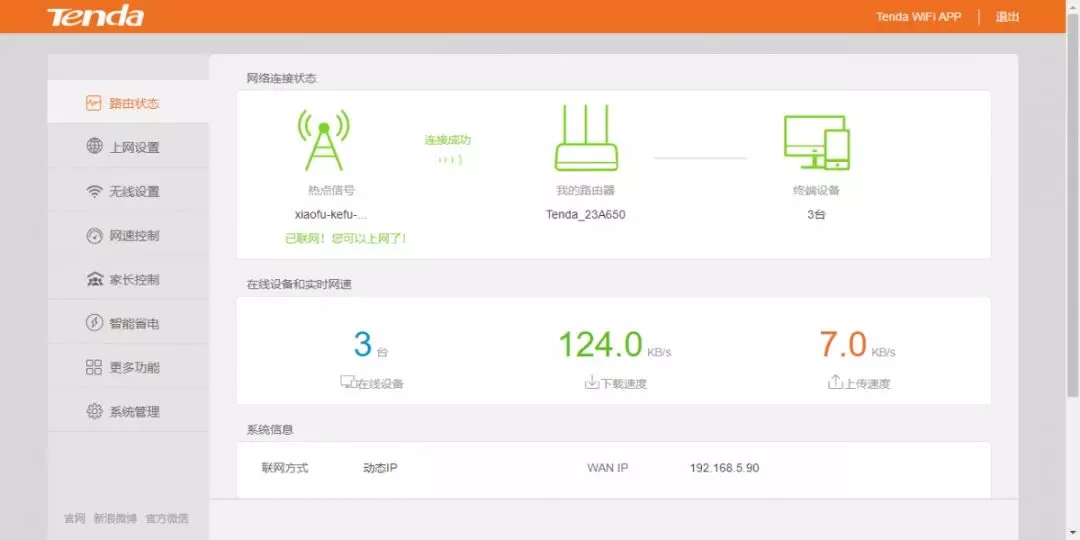Click the hotspot signal tower icon
This screenshot has width=1080, height=540.
324,139
